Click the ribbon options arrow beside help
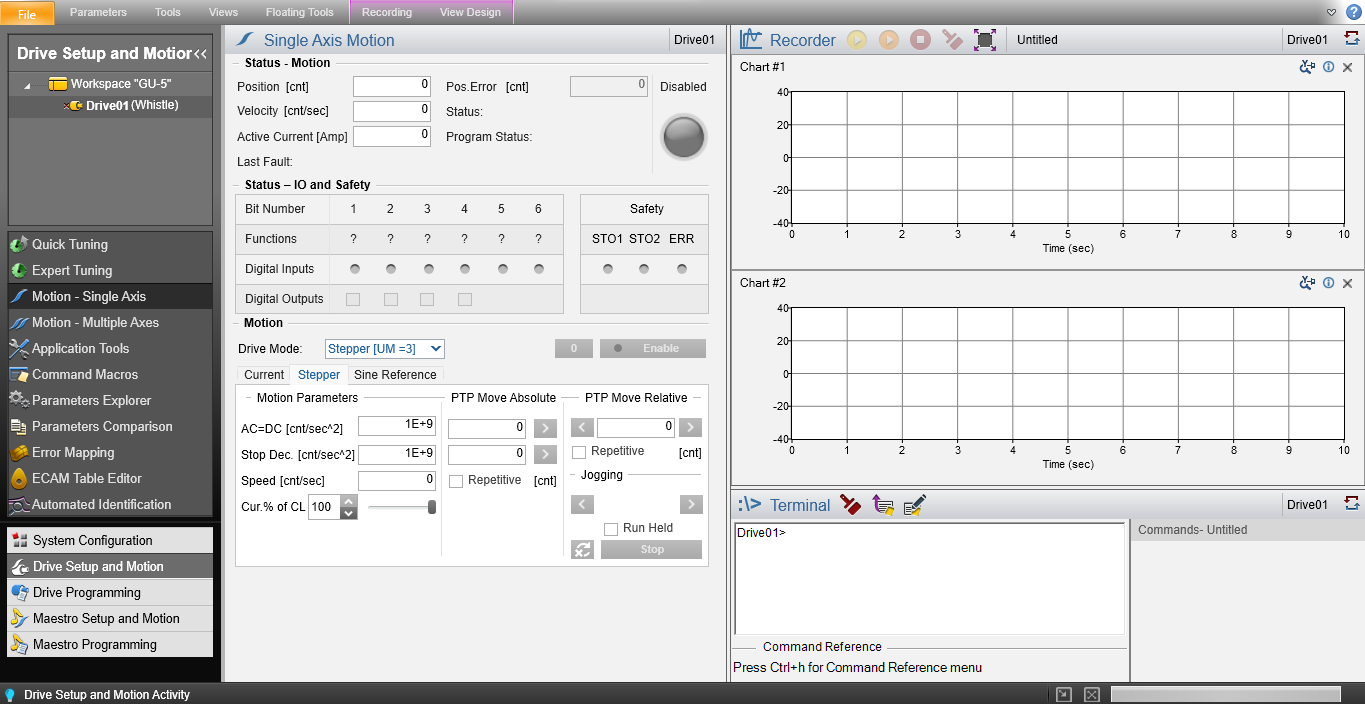Screen dimensions: 1365x704 [1331, 12]
